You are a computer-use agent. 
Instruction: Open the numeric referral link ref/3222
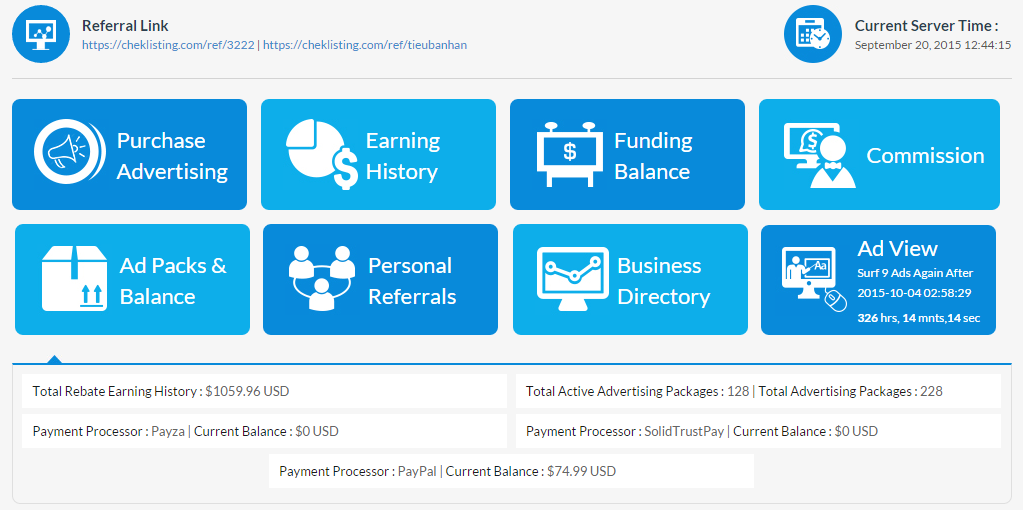(x=168, y=45)
